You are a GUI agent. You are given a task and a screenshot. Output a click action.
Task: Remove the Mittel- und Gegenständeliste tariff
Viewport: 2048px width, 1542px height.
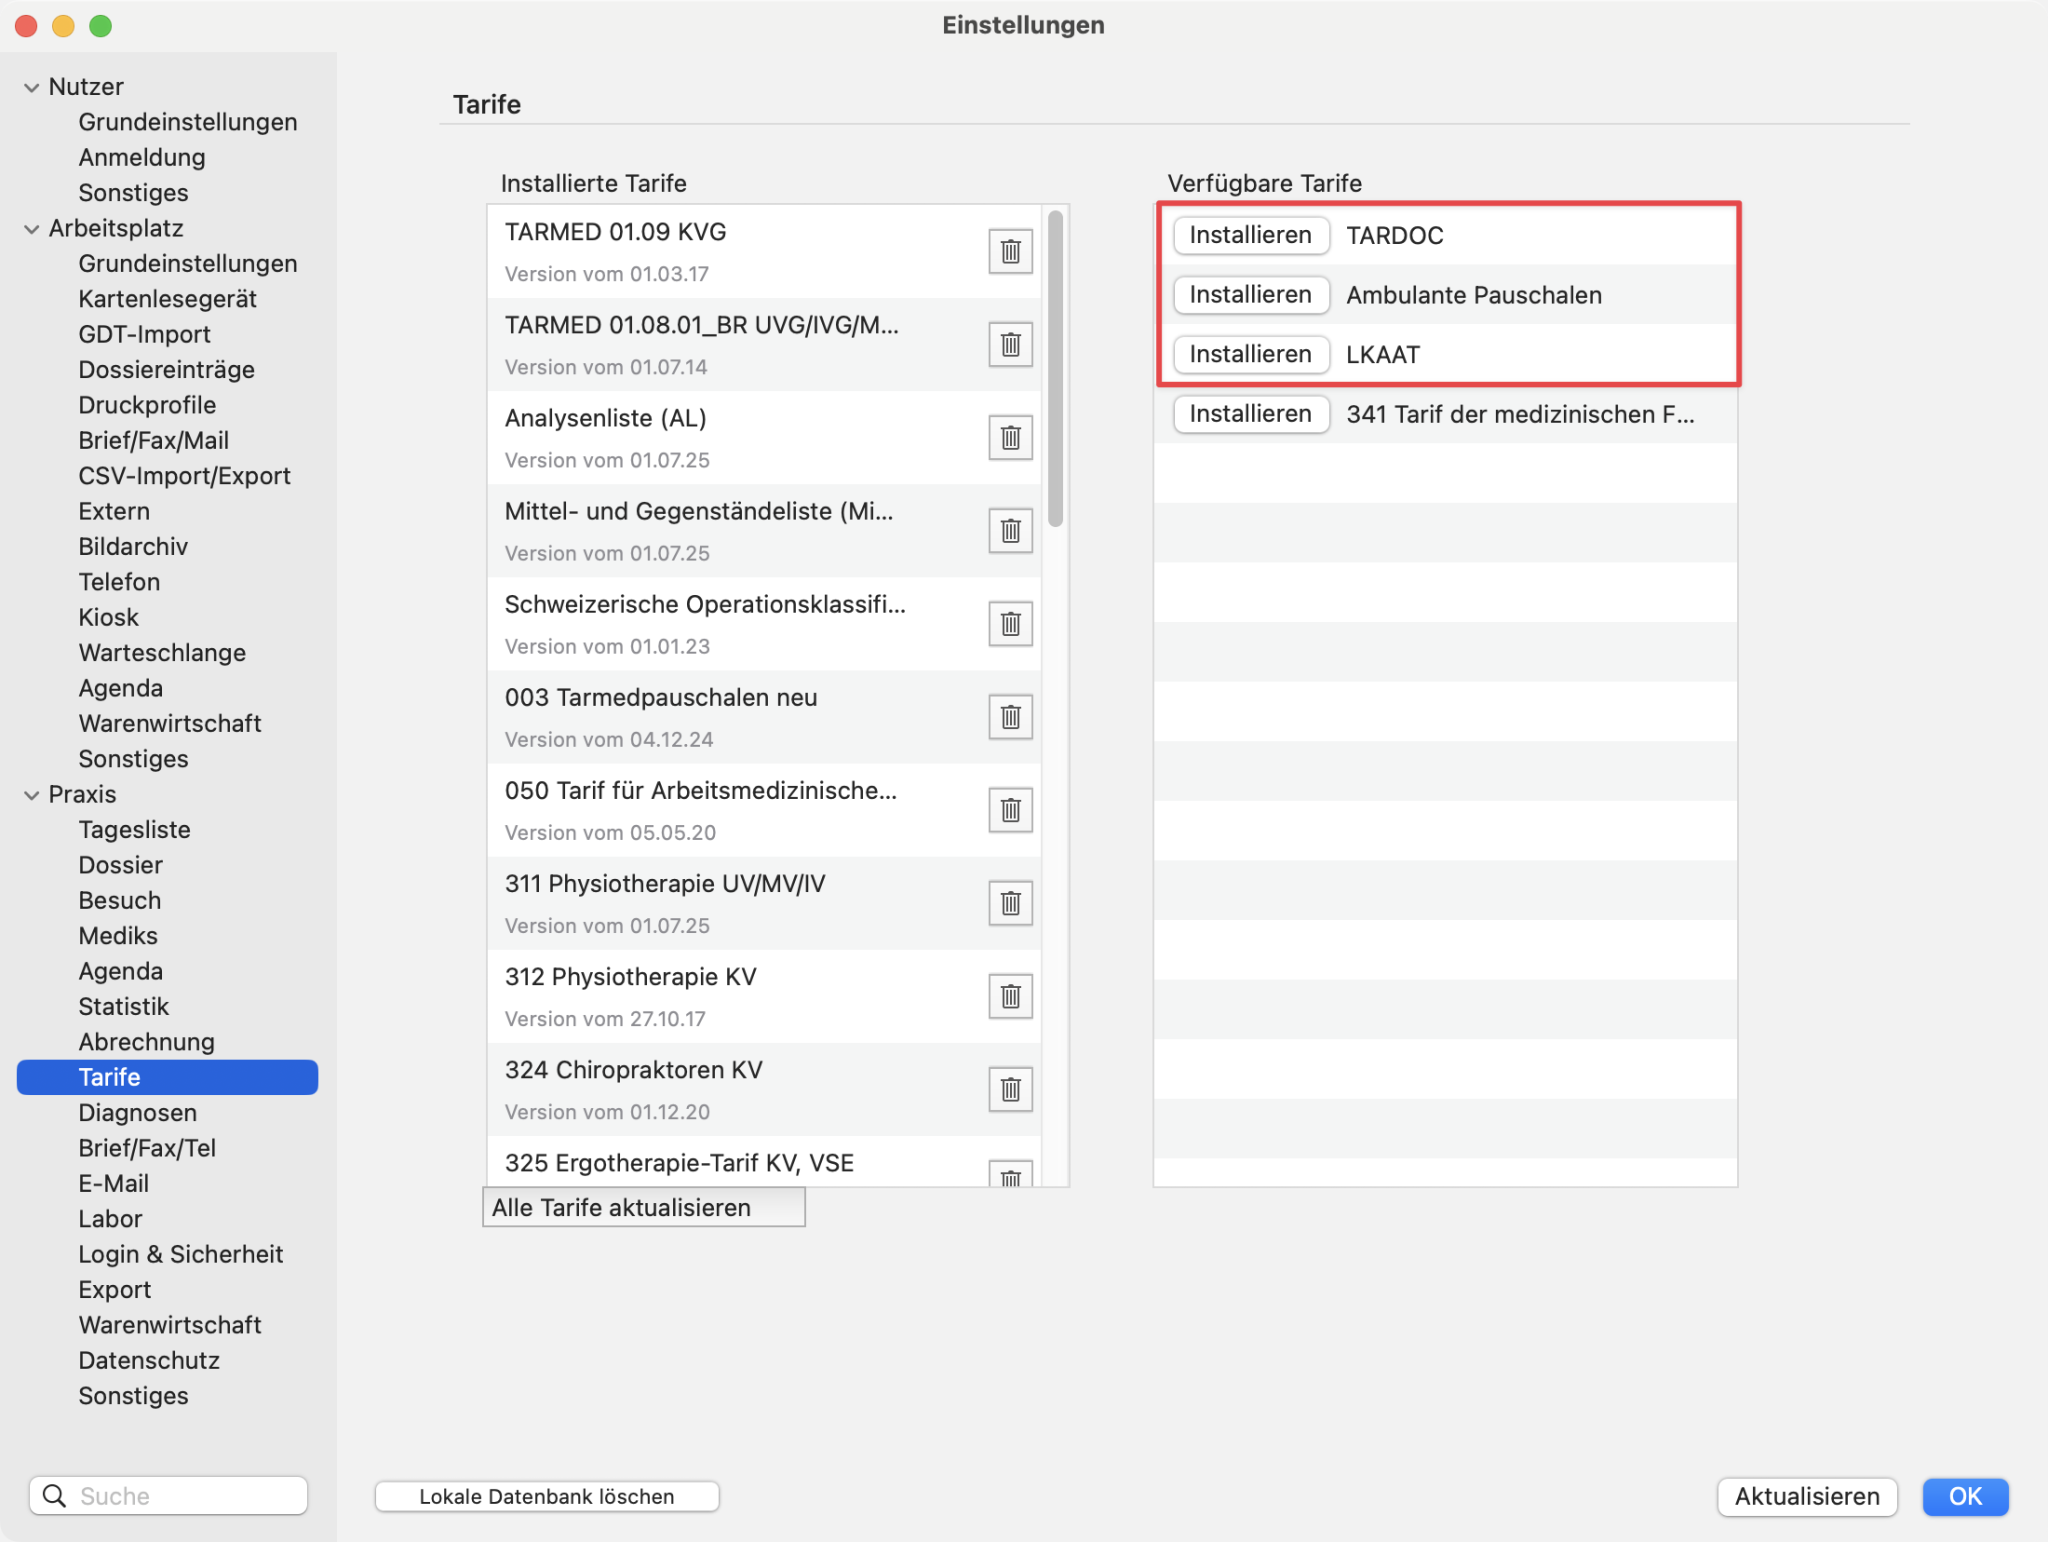(x=1010, y=530)
